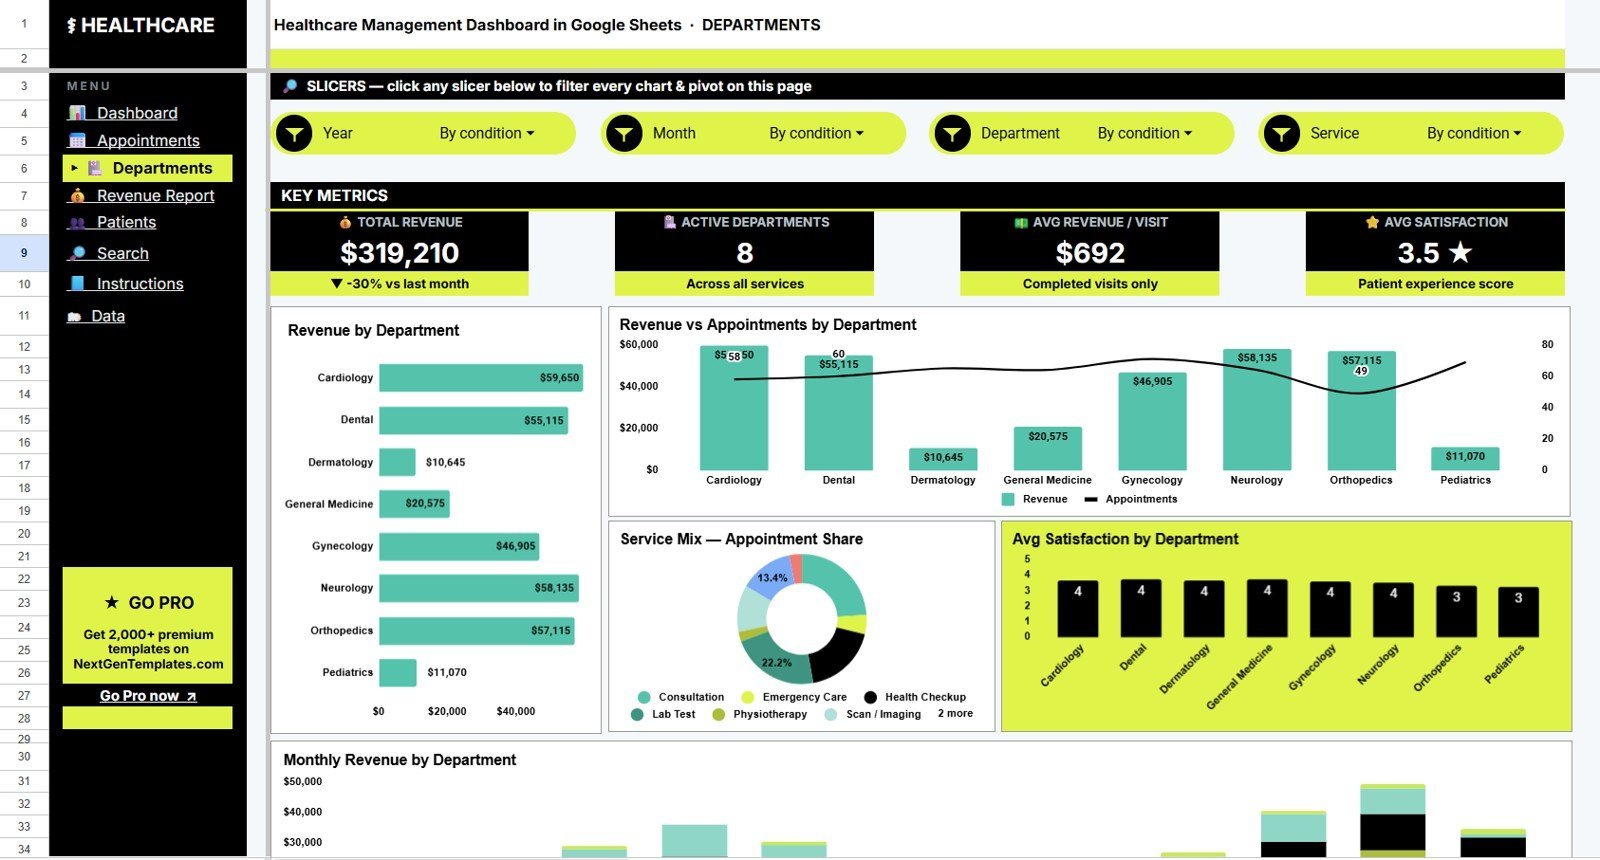
Task: Navigate to Patients page
Action: tap(126, 223)
